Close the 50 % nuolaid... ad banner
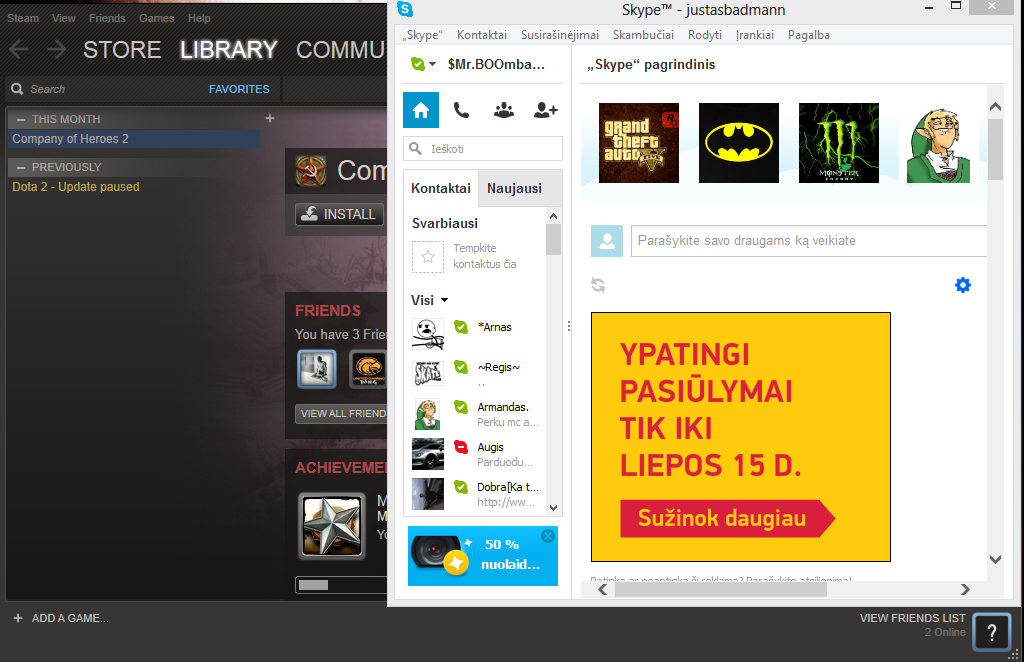The height and width of the screenshot is (662, 1024). click(548, 536)
